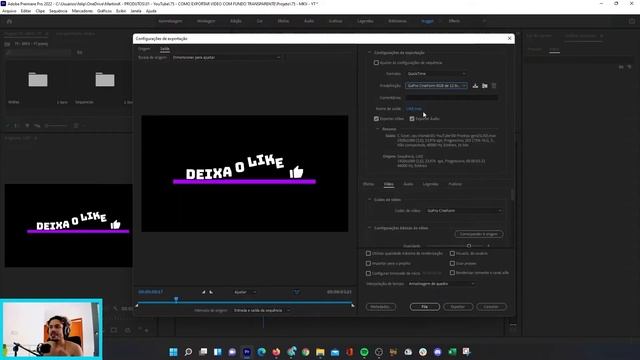Check the 'Visualiz.' checkbox beside maximum render quality

click(452, 253)
